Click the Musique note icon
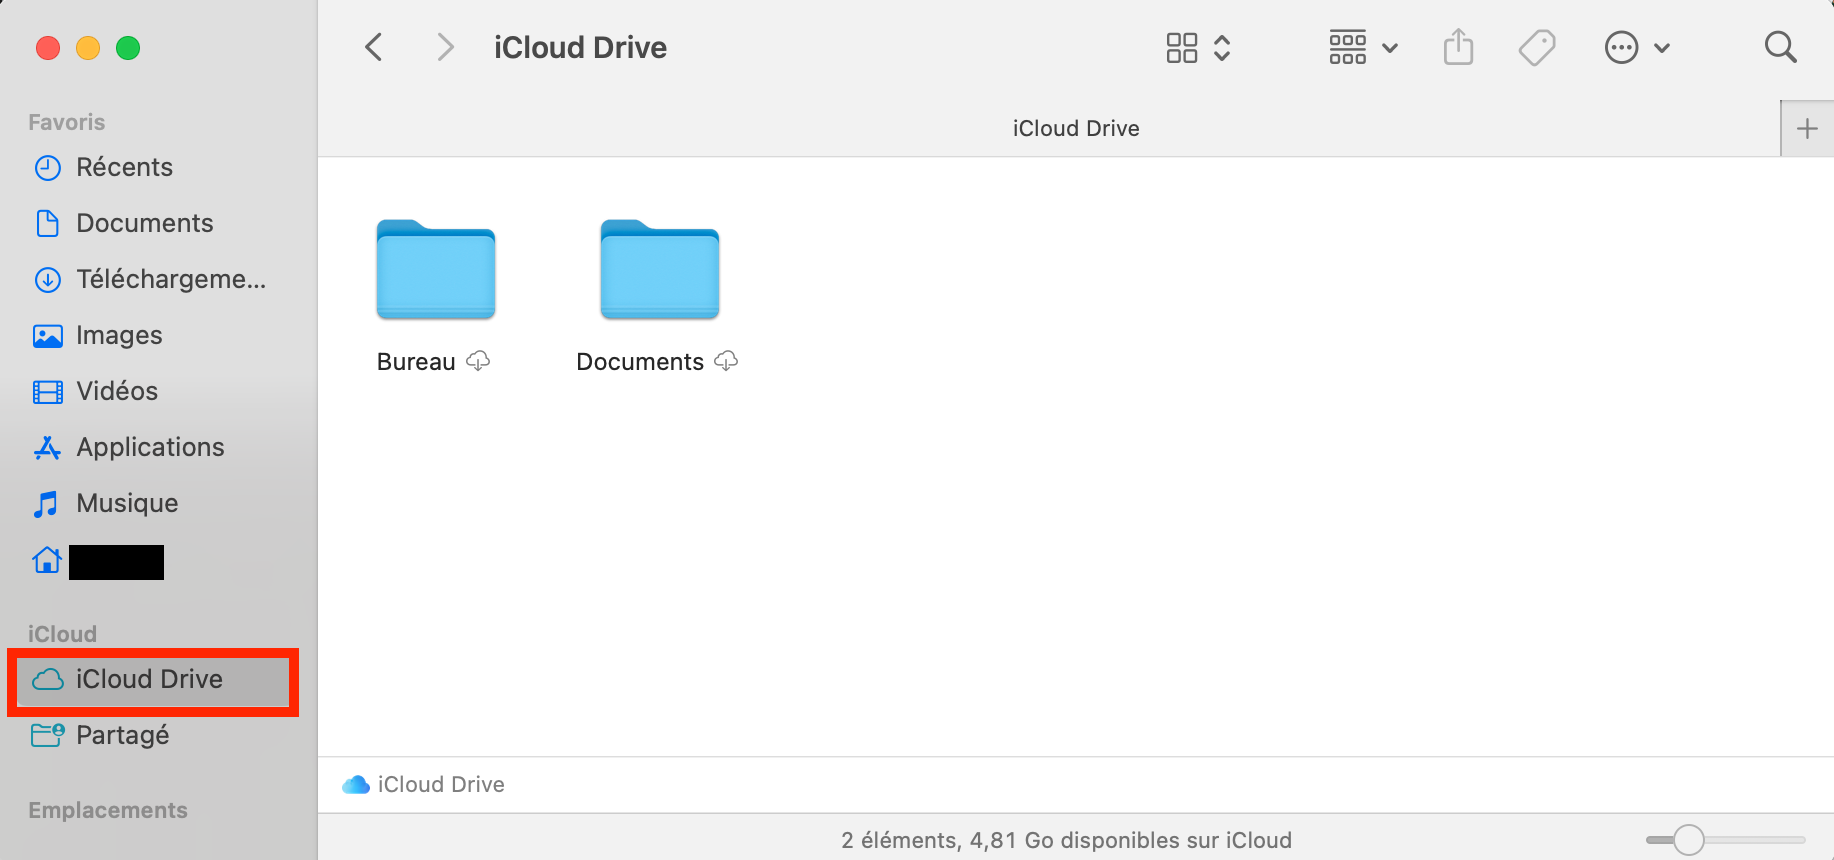The width and height of the screenshot is (1834, 860). tap(46, 503)
